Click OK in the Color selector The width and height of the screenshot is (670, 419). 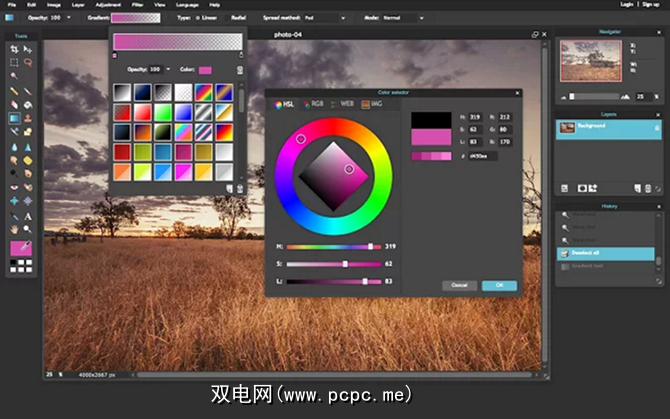[500, 285]
